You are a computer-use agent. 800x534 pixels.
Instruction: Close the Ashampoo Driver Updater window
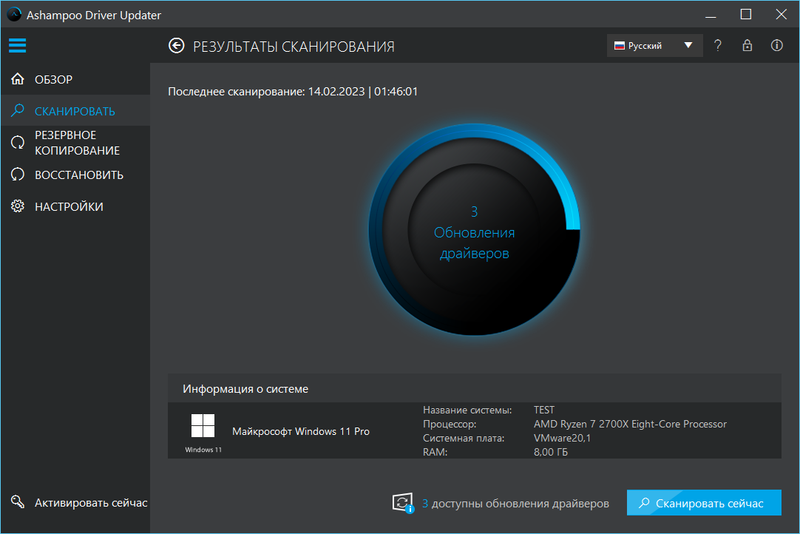point(781,14)
